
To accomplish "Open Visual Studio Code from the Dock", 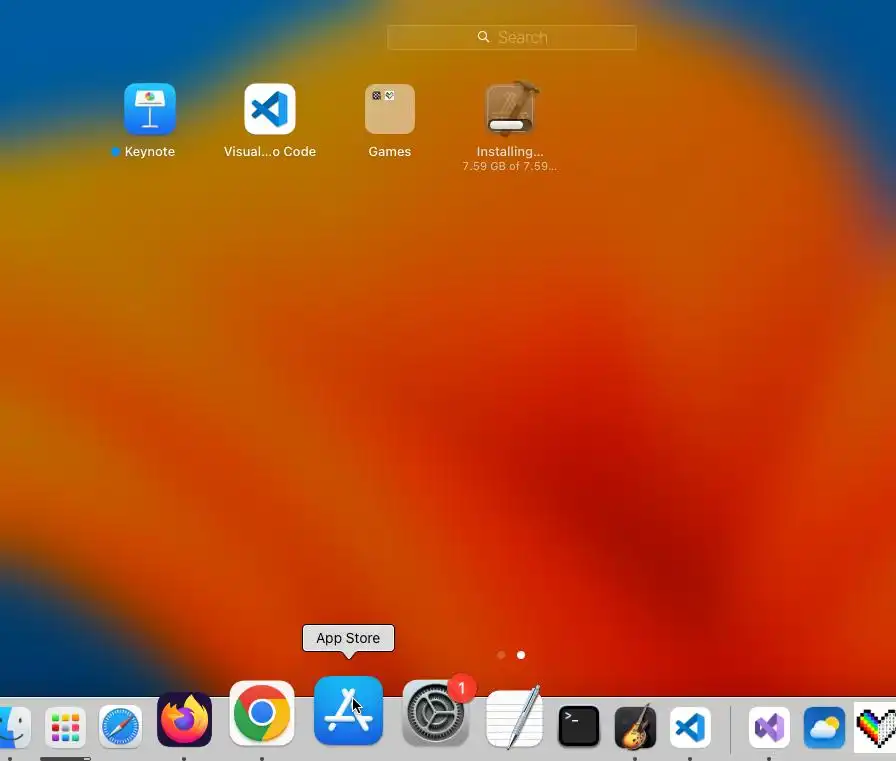I will [690, 727].
